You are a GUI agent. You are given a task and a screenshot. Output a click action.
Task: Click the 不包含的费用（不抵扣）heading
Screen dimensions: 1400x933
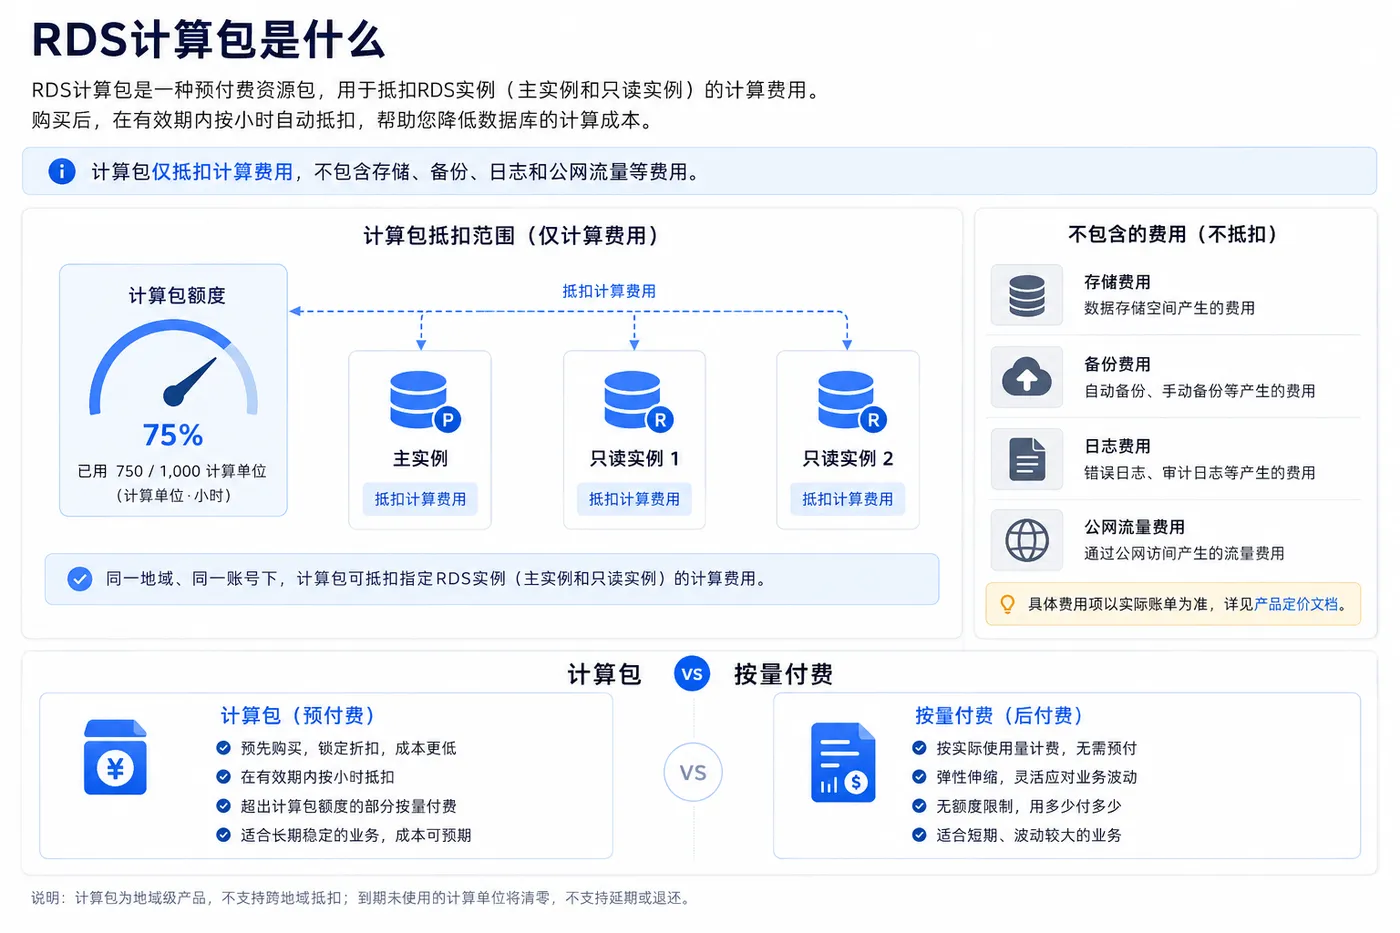point(1173,234)
